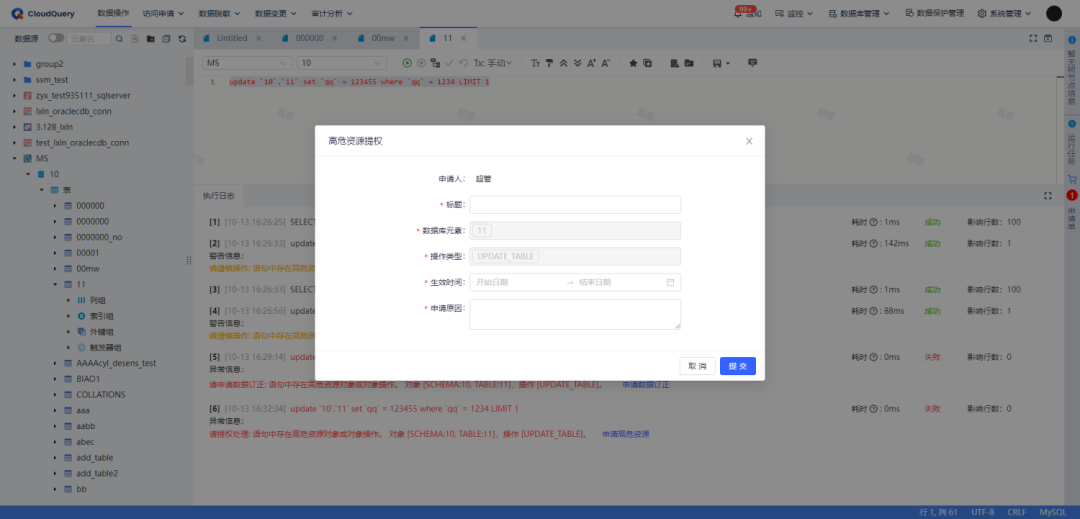1080x519 pixels.
Task: Click the new folder icon in 数据源 panel
Action: 150,39
